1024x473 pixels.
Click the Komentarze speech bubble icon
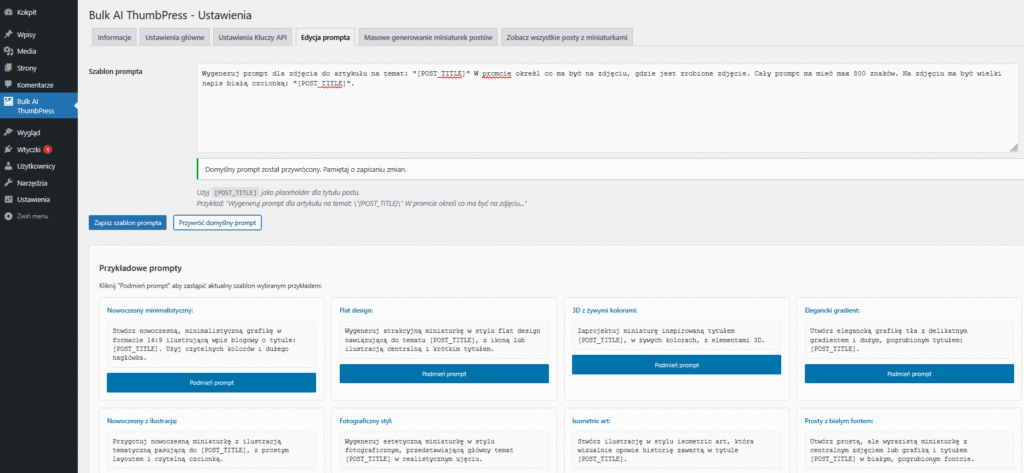[8, 84]
